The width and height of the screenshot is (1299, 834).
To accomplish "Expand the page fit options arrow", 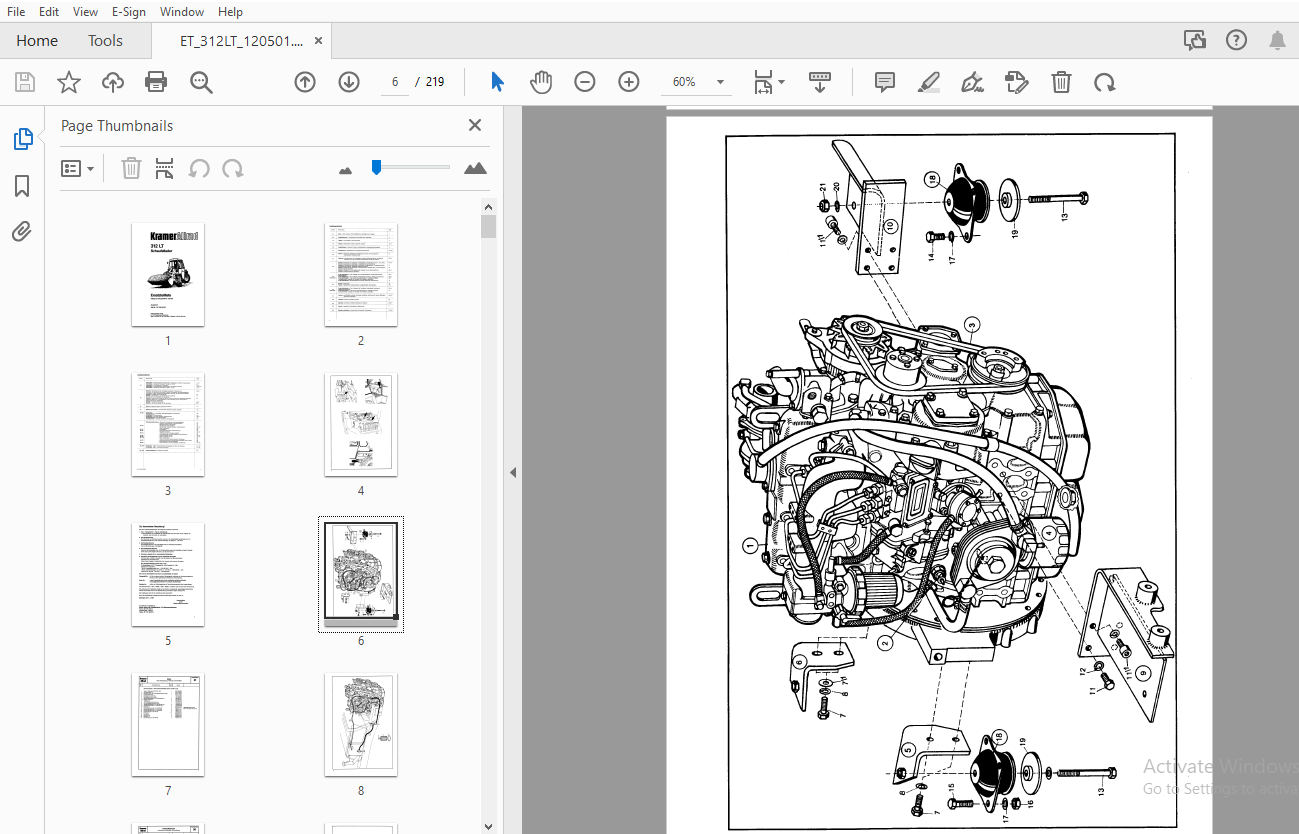I will (x=782, y=82).
